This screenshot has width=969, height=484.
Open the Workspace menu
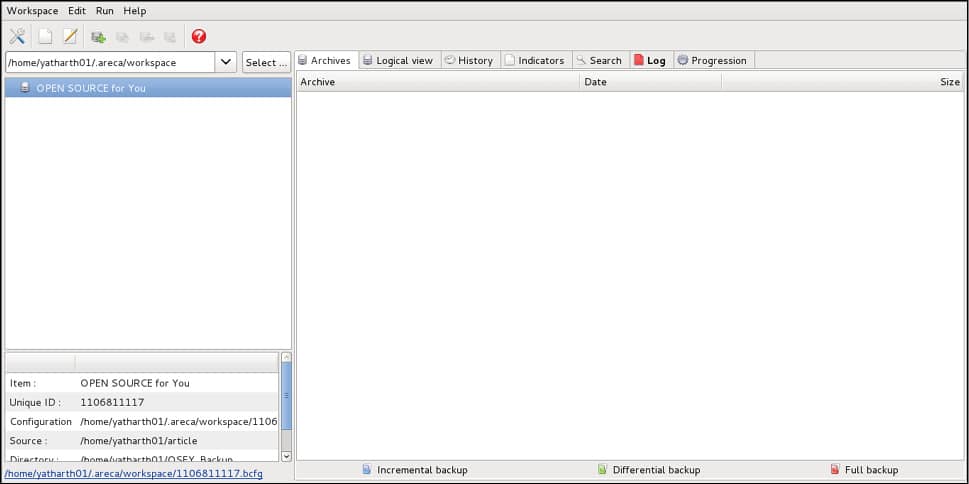32,11
